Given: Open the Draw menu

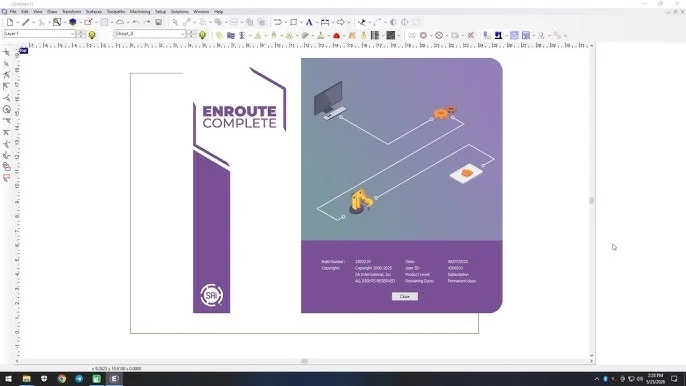Looking at the screenshot, I should click(x=52, y=12).
